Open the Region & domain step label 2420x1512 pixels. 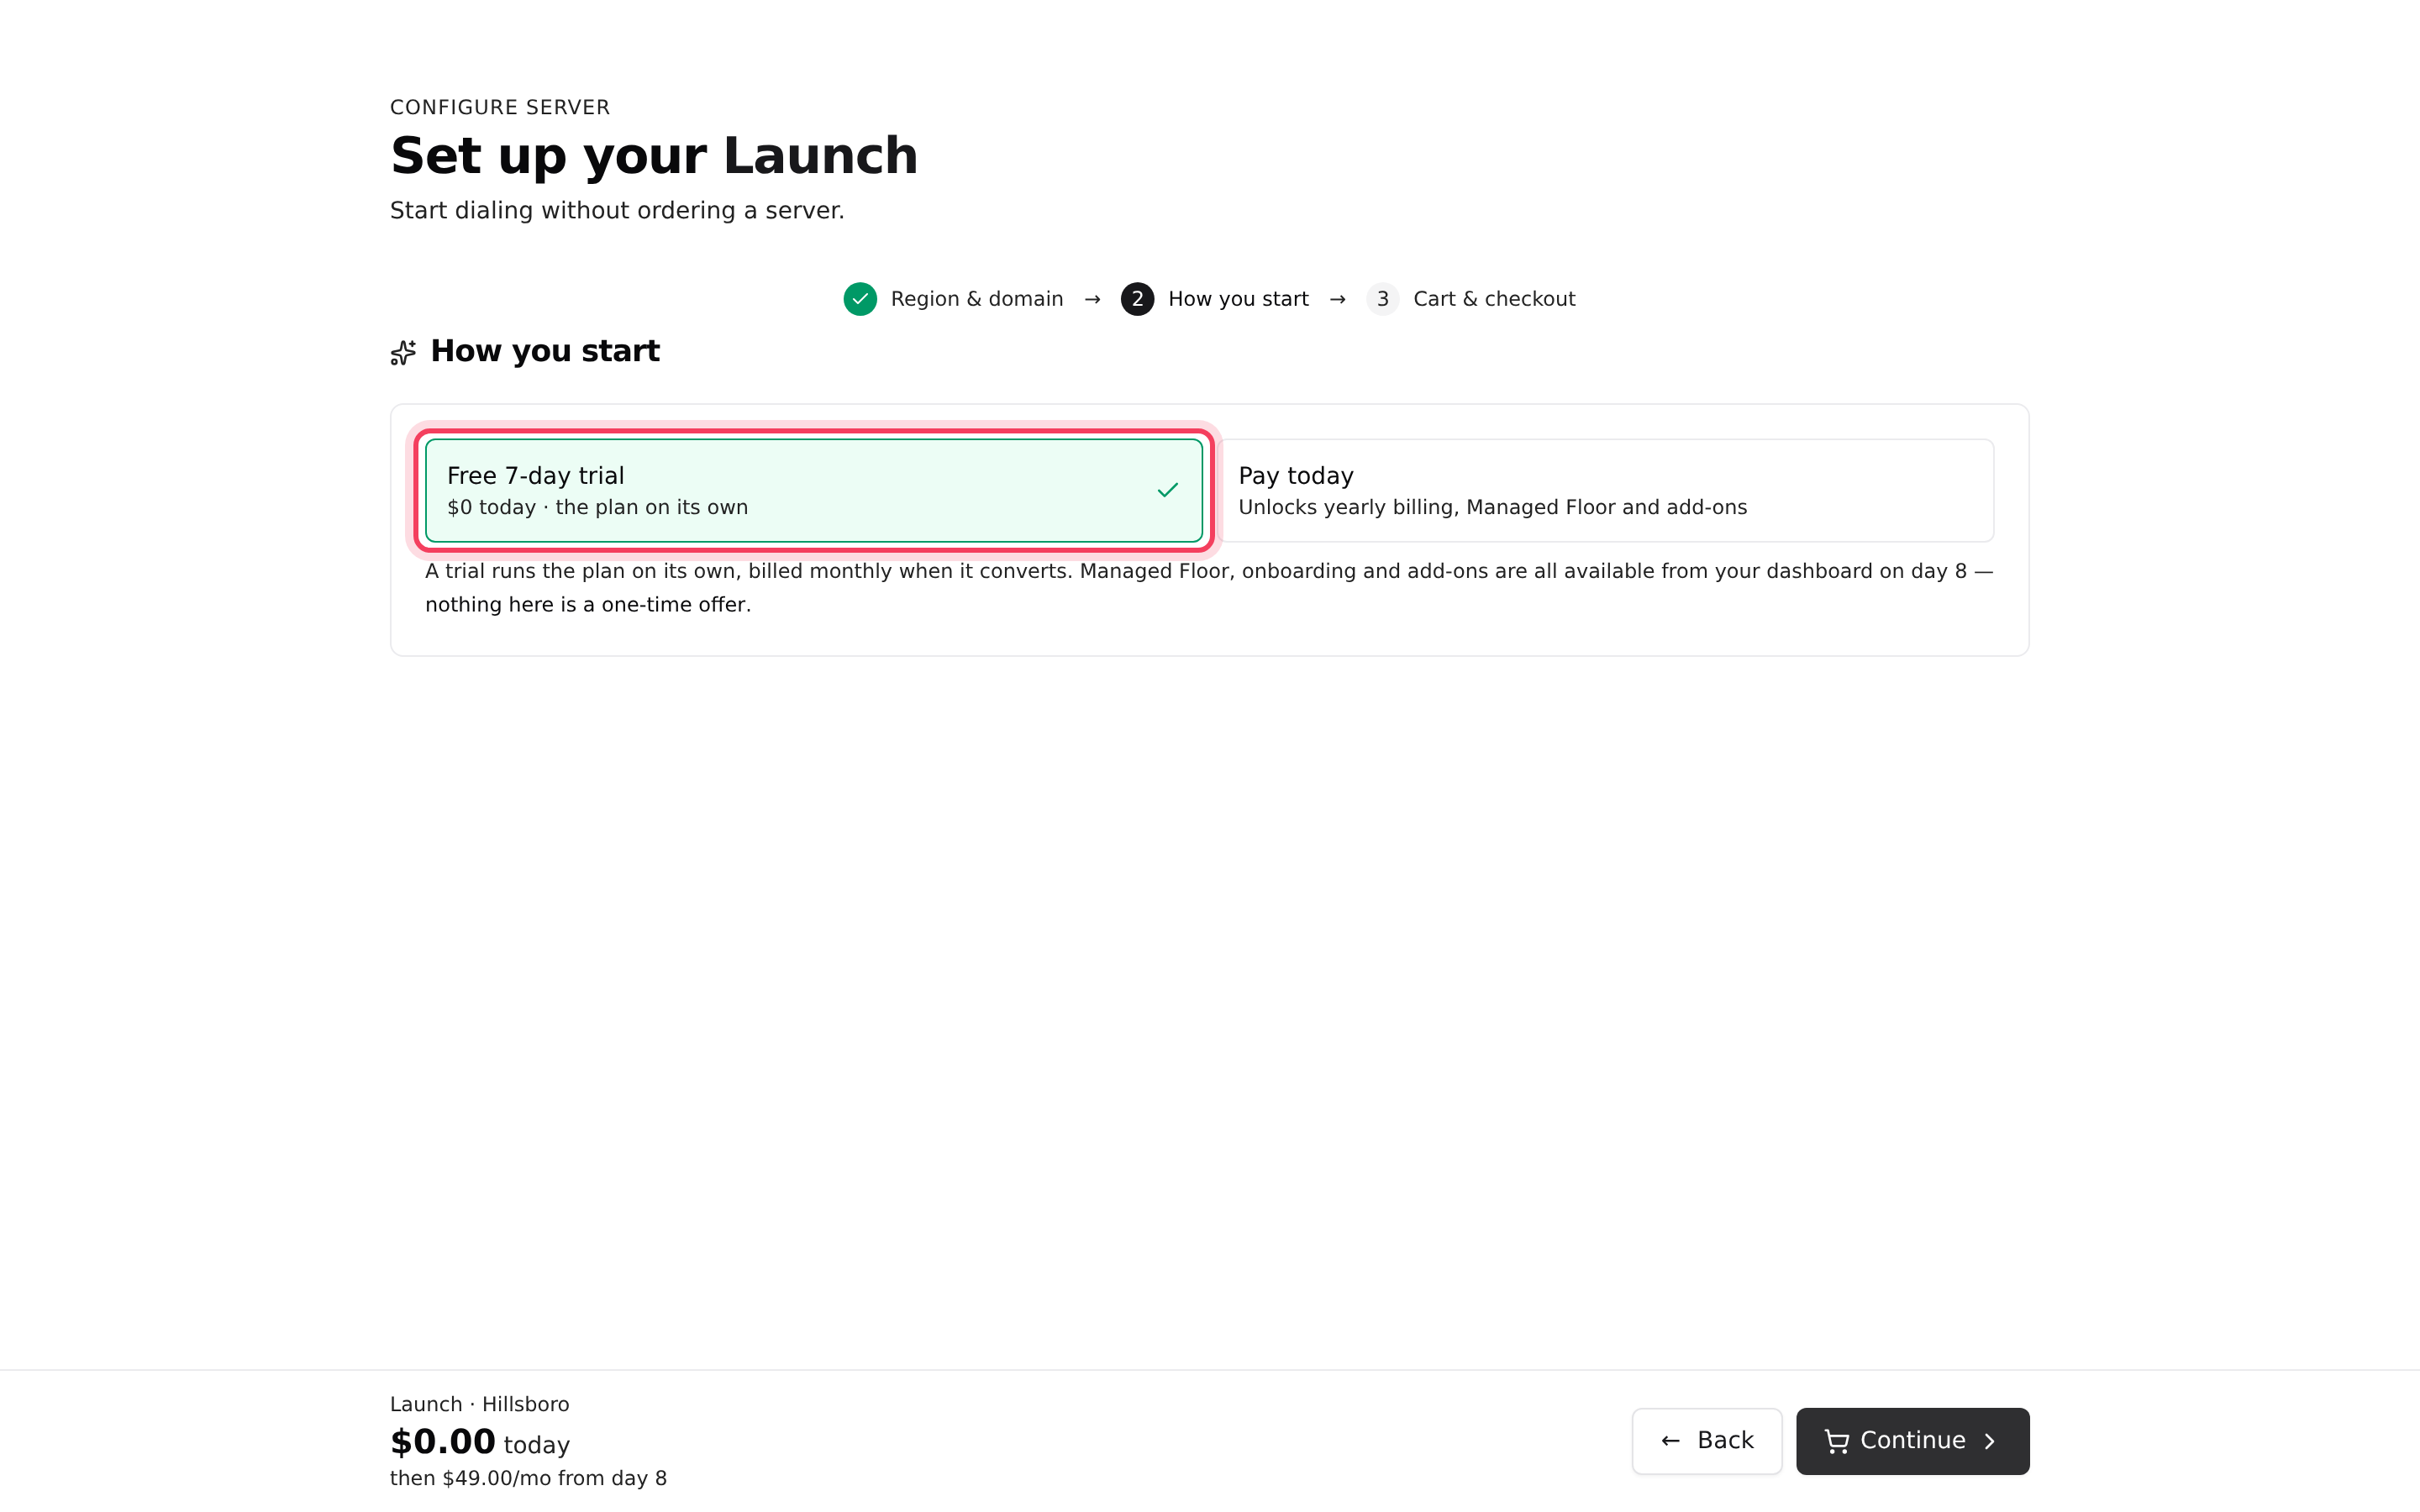click(976, 299)
